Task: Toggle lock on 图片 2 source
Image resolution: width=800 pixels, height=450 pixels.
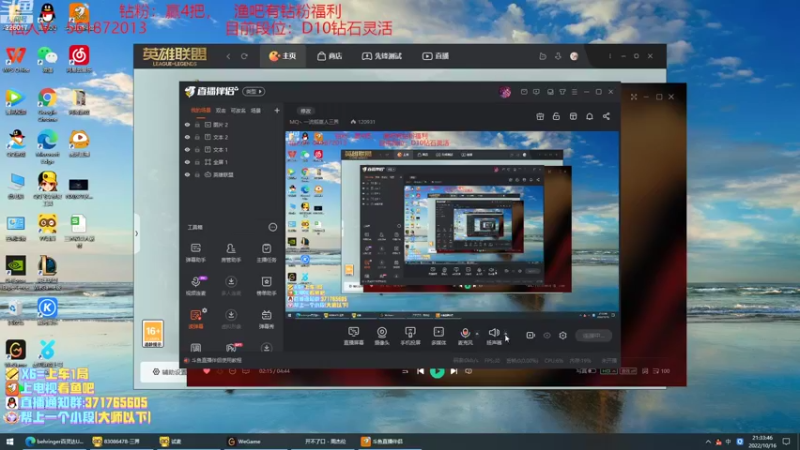Action: 197,124
